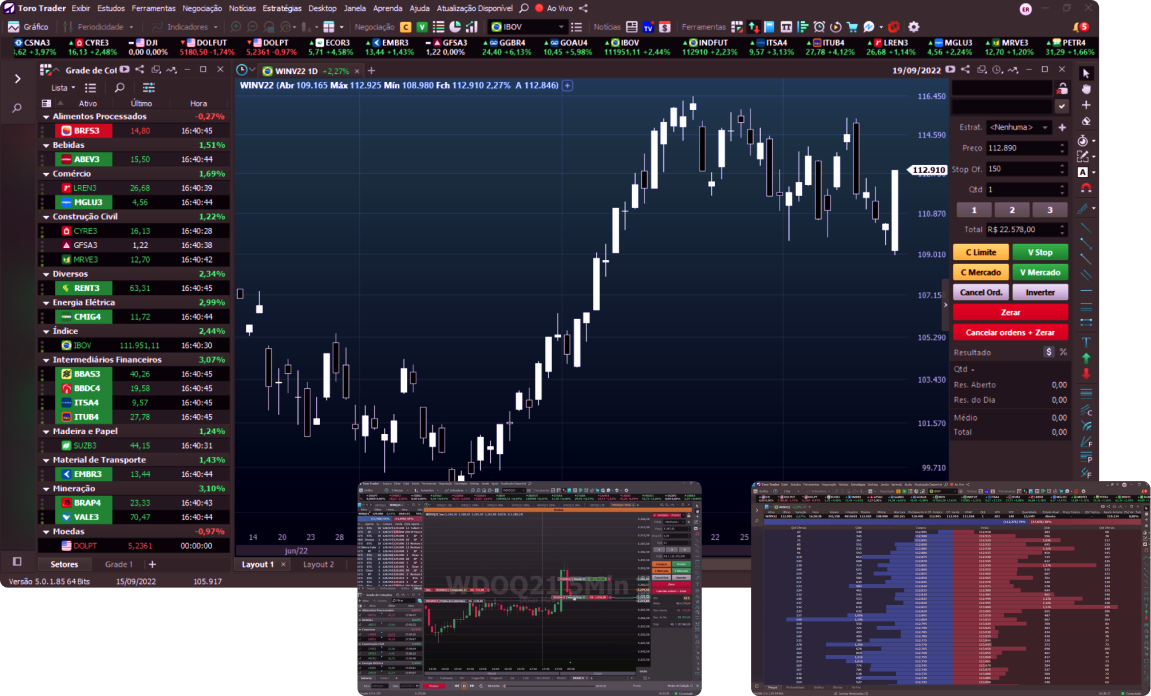Open the replay circular arrow icon
This screenshot has width=1151, height=696.
(x=835, y=26)
